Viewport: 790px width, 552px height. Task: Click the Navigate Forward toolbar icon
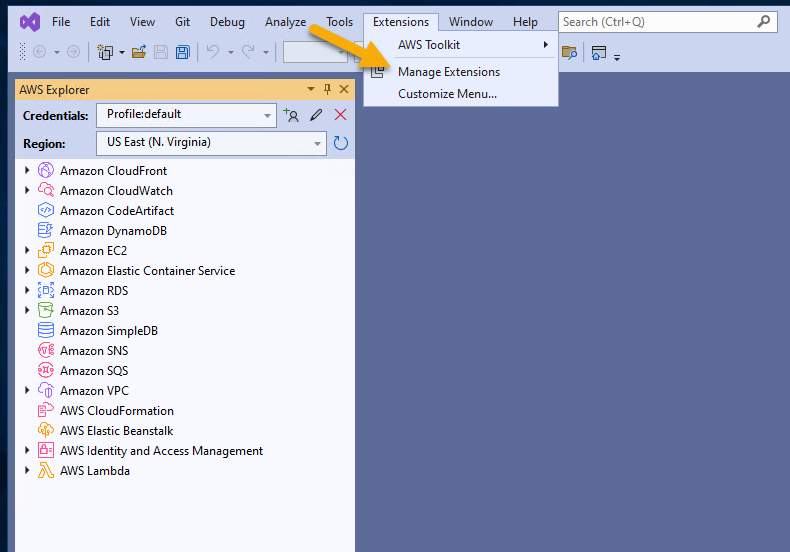[74, 52]
